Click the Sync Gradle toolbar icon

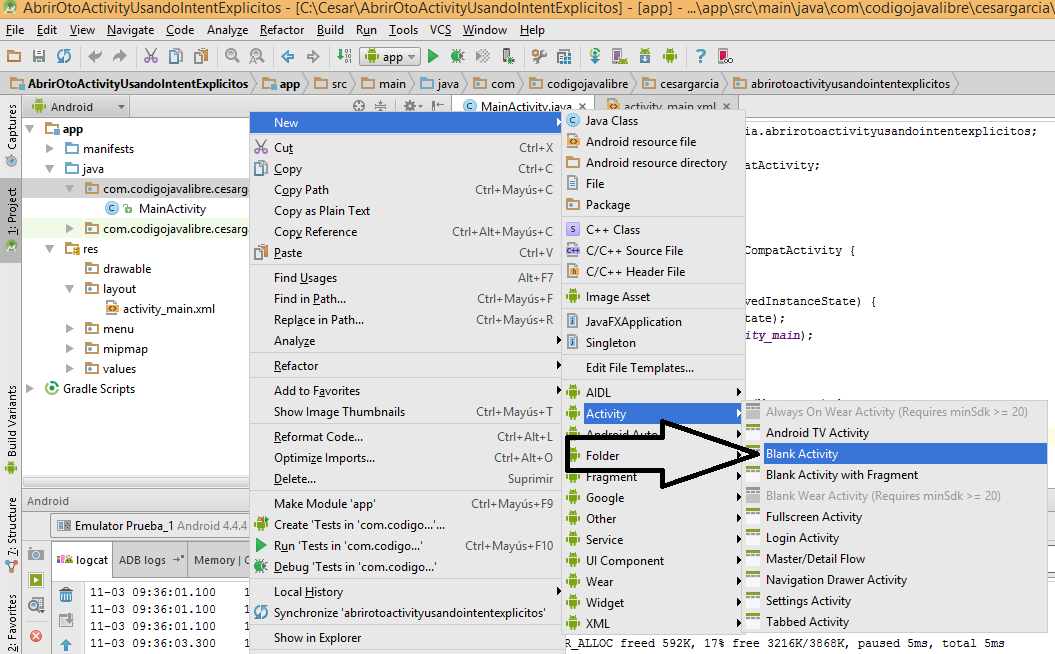point(595,57)
